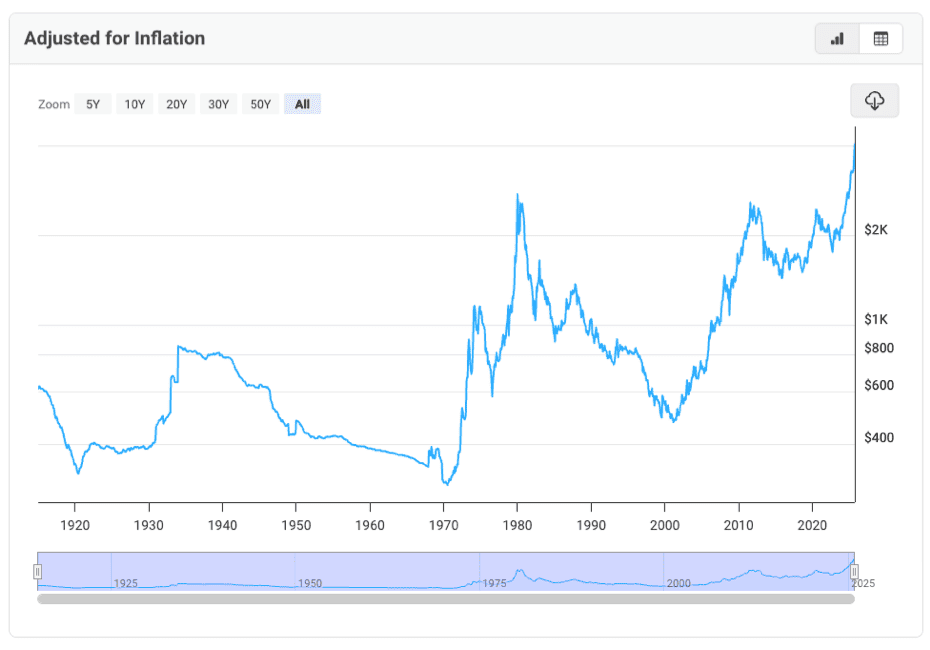Image resolution: width=930 pixels, height=650 pixels.
Task: Select the 30Y zoom option
Action: click(218, 104)
